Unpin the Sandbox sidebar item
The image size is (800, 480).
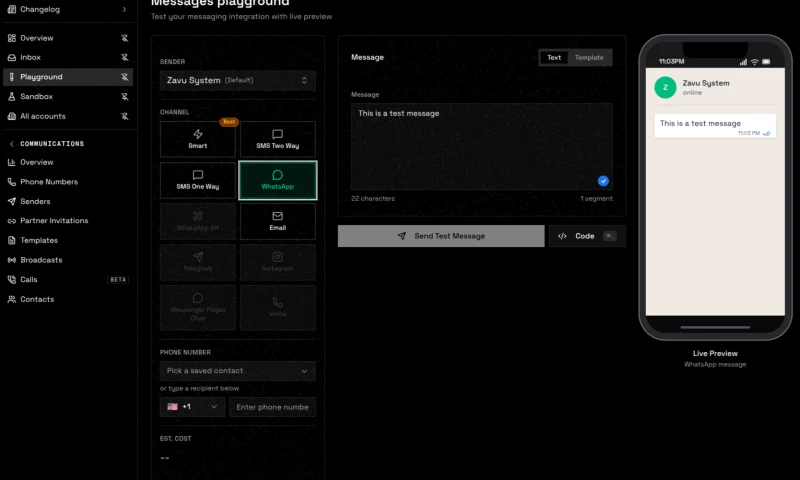pos(124,96)
